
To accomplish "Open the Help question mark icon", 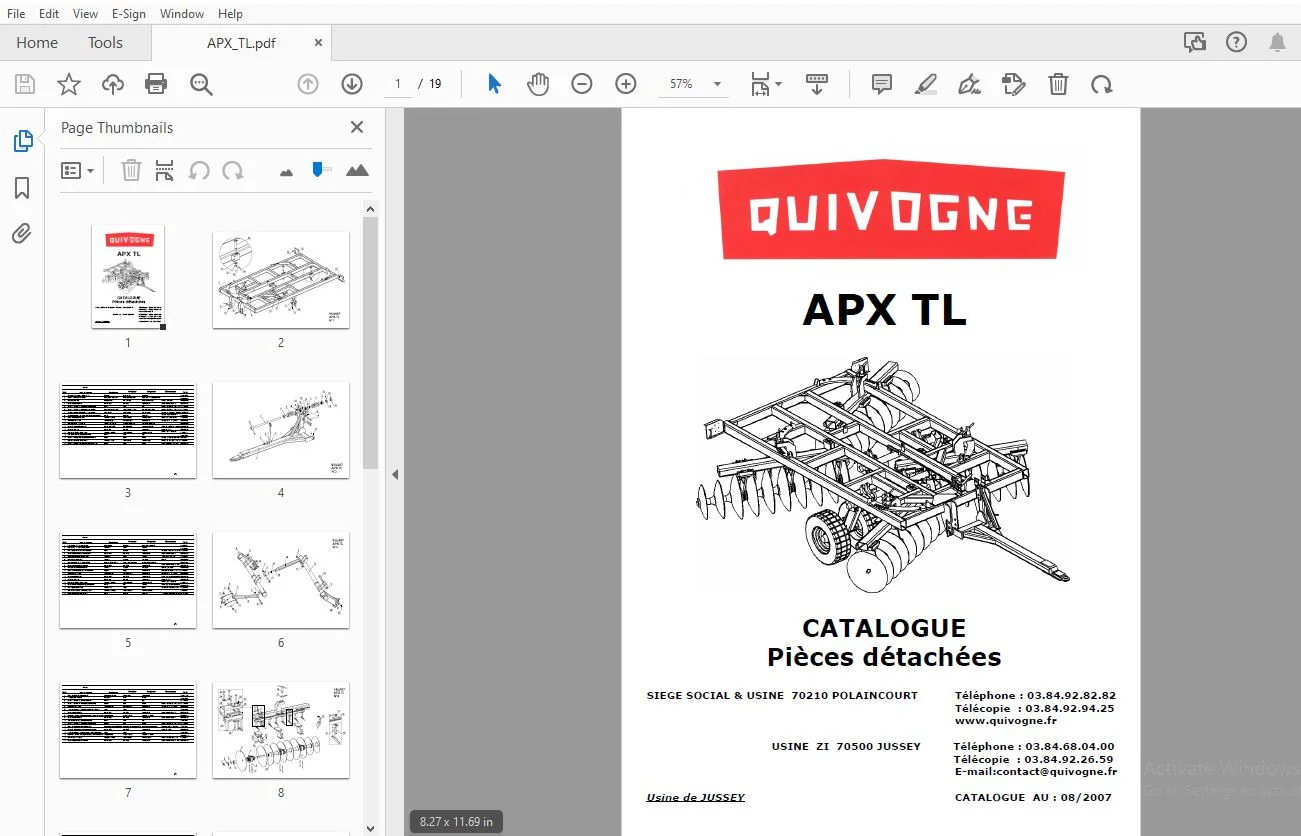I will (1236, 42).
